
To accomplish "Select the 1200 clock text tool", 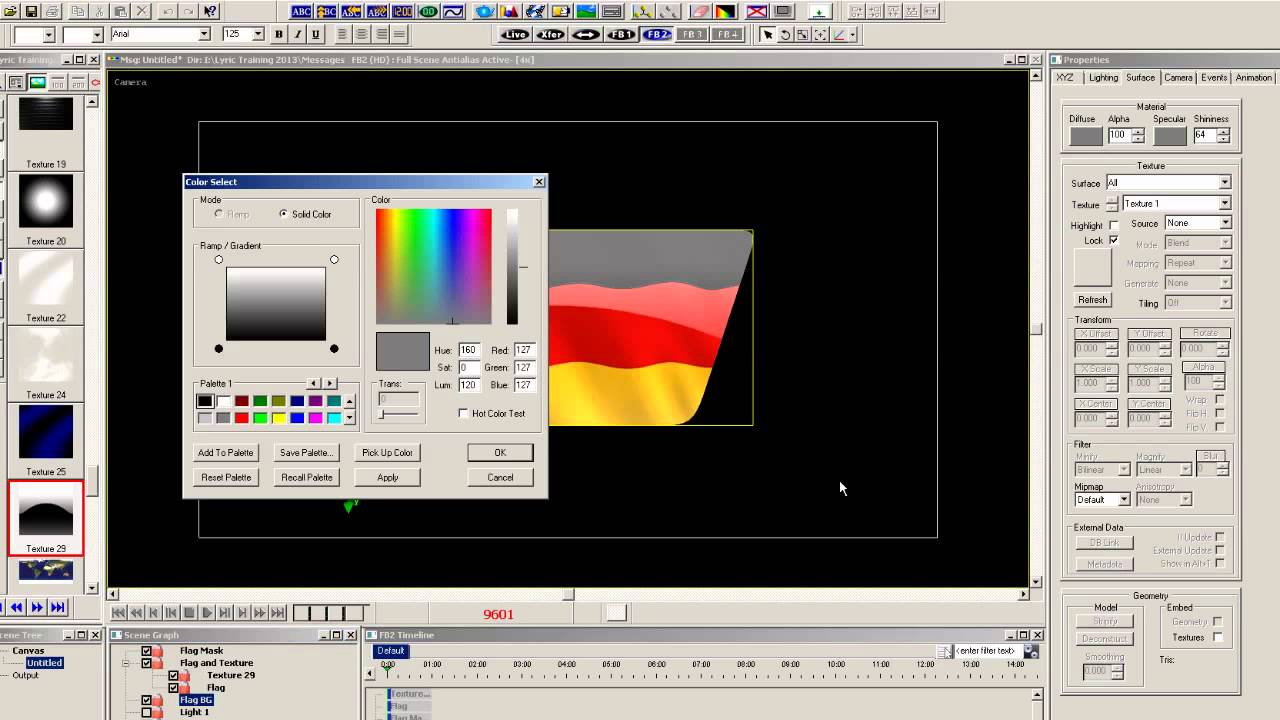I will click(x=402, y=11).
